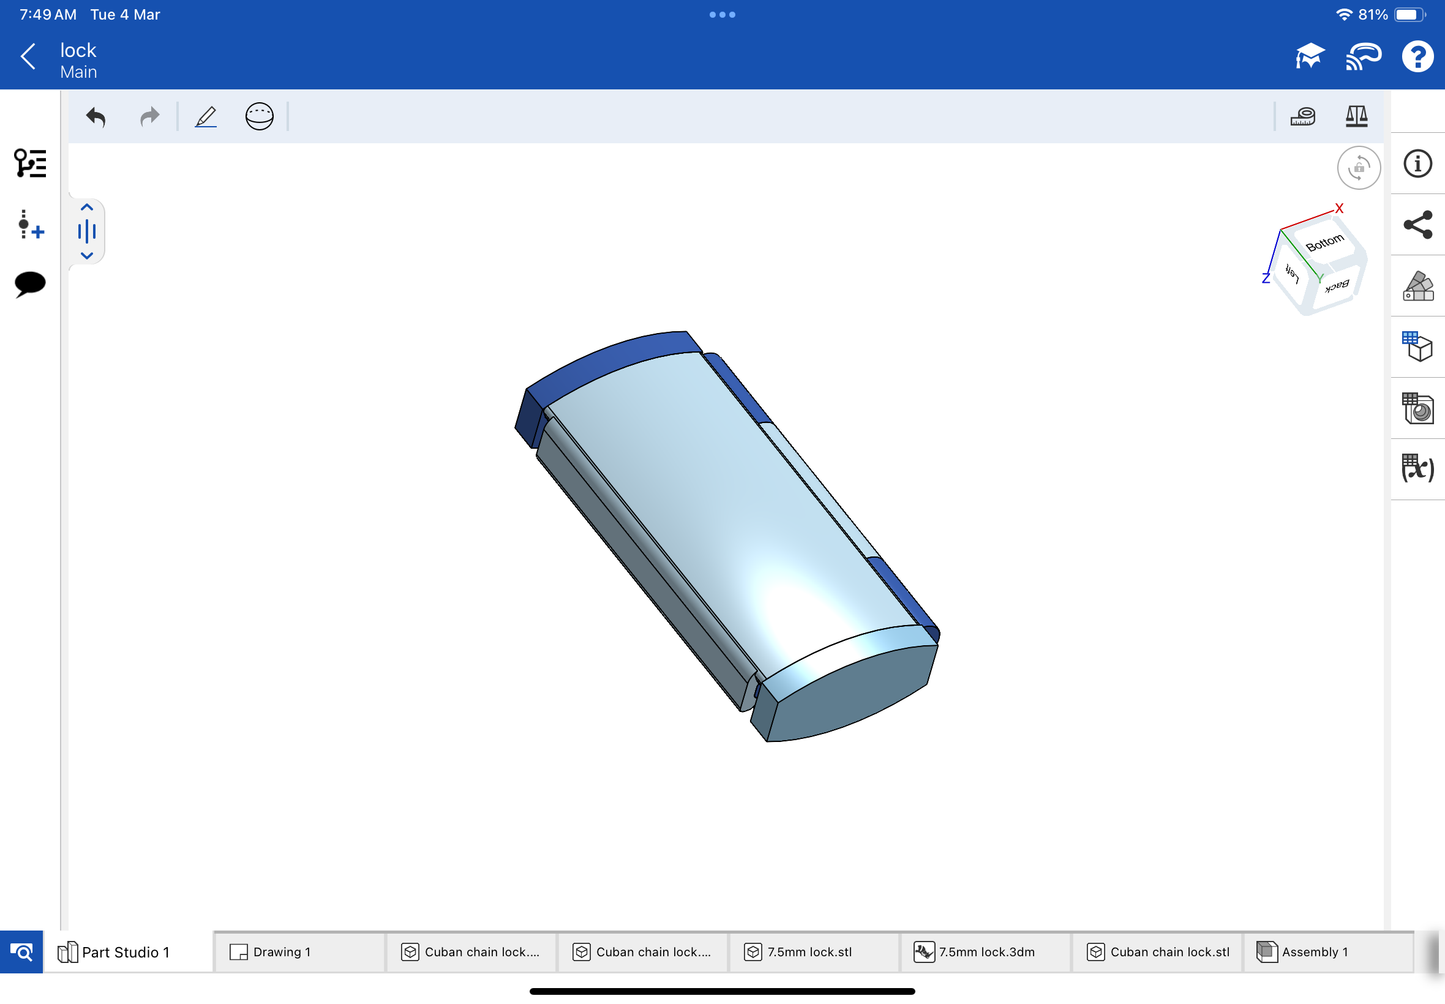Open the help question mark button
Viewport: 1445px width, 1004px height.
pyautogui.click(x=1417, y=57)
